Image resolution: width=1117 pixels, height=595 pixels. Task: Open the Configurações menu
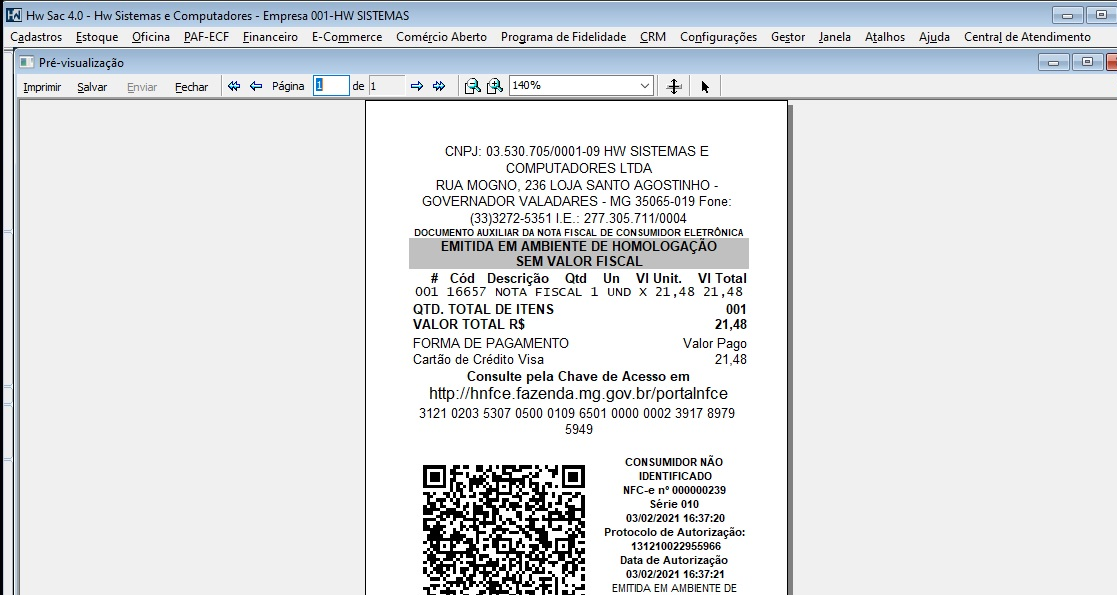(718, 37)
